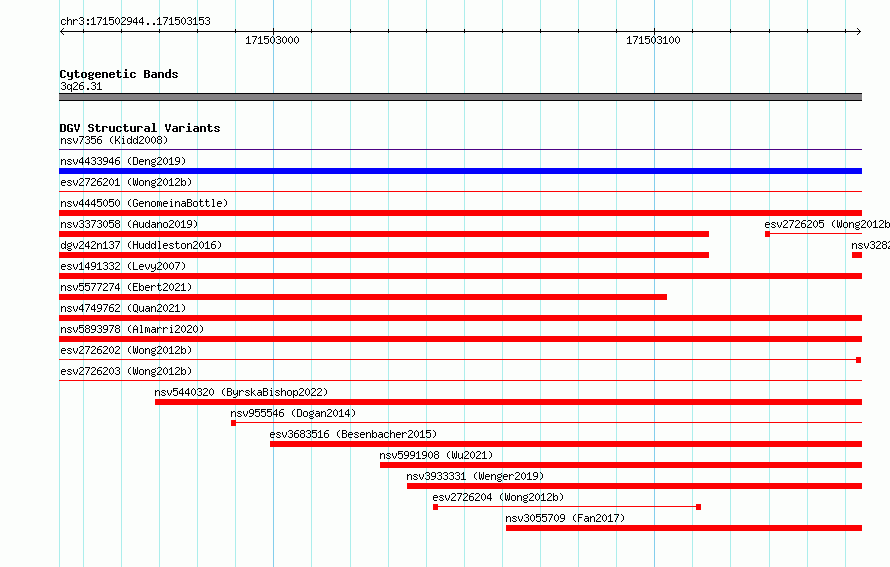Select the red nsv5577274 (Ebert2021) bar
Viewport: 890px width, 567px height.
click(x=363, y=297)
